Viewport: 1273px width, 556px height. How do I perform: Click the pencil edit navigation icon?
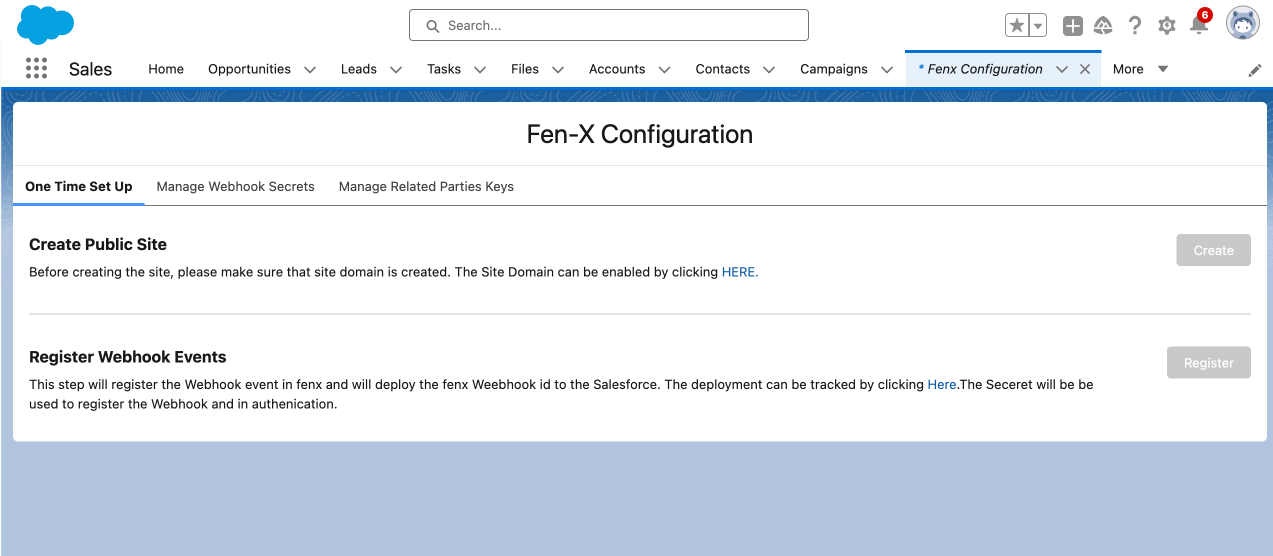point(1255,70)
